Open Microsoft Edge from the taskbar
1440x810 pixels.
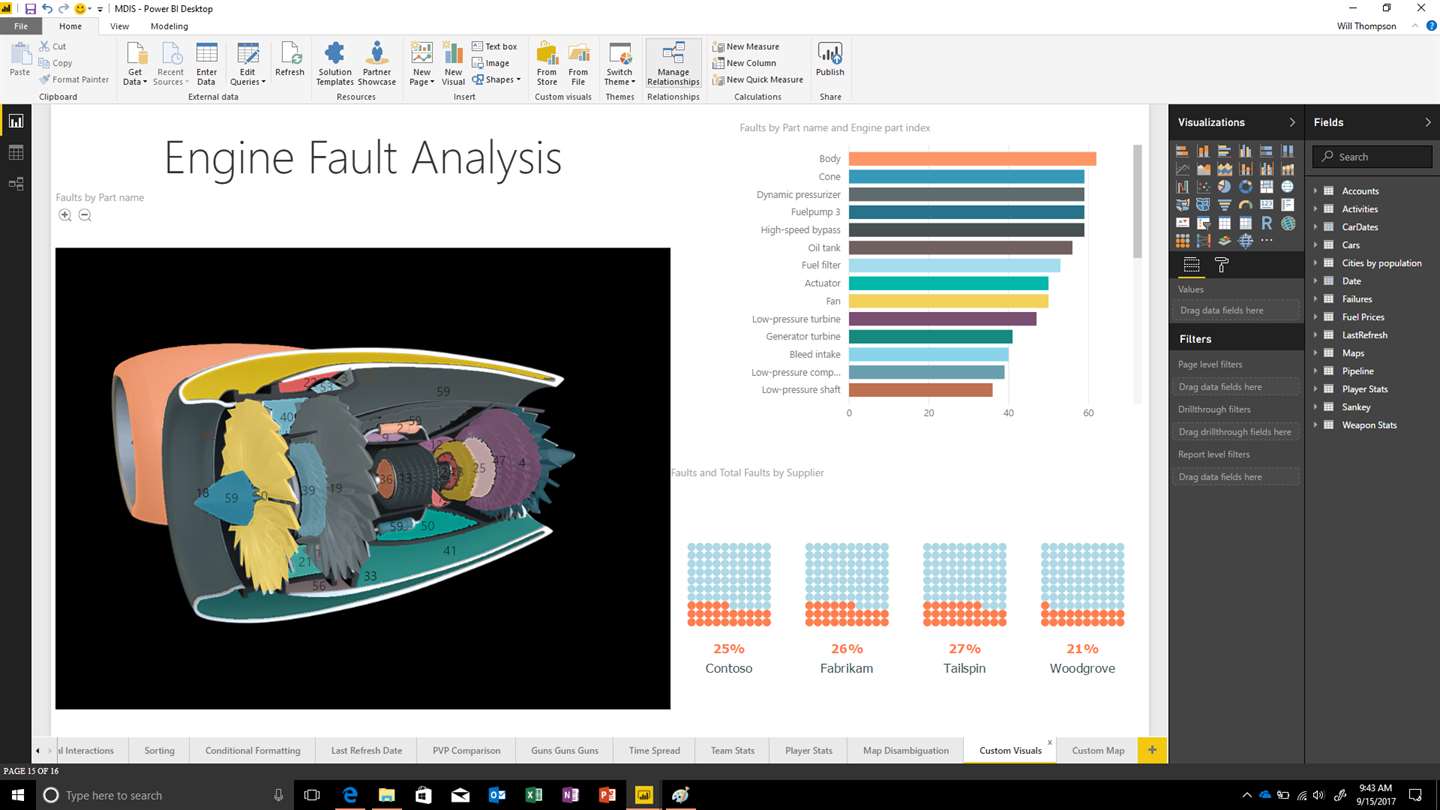[x=350, y=795]
